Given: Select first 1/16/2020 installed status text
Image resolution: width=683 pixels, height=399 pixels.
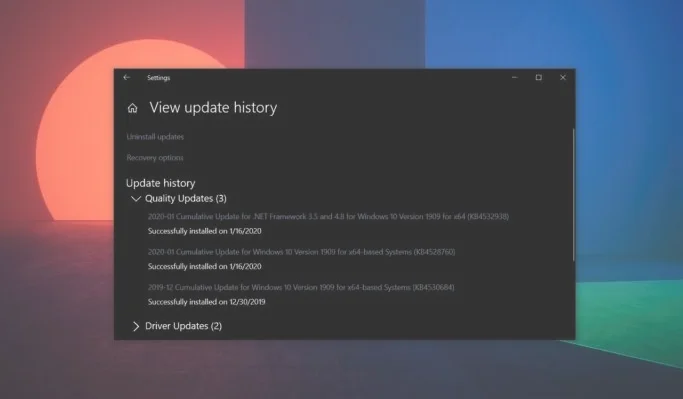Looking at the screenshot, I should (x=205, y=231).
